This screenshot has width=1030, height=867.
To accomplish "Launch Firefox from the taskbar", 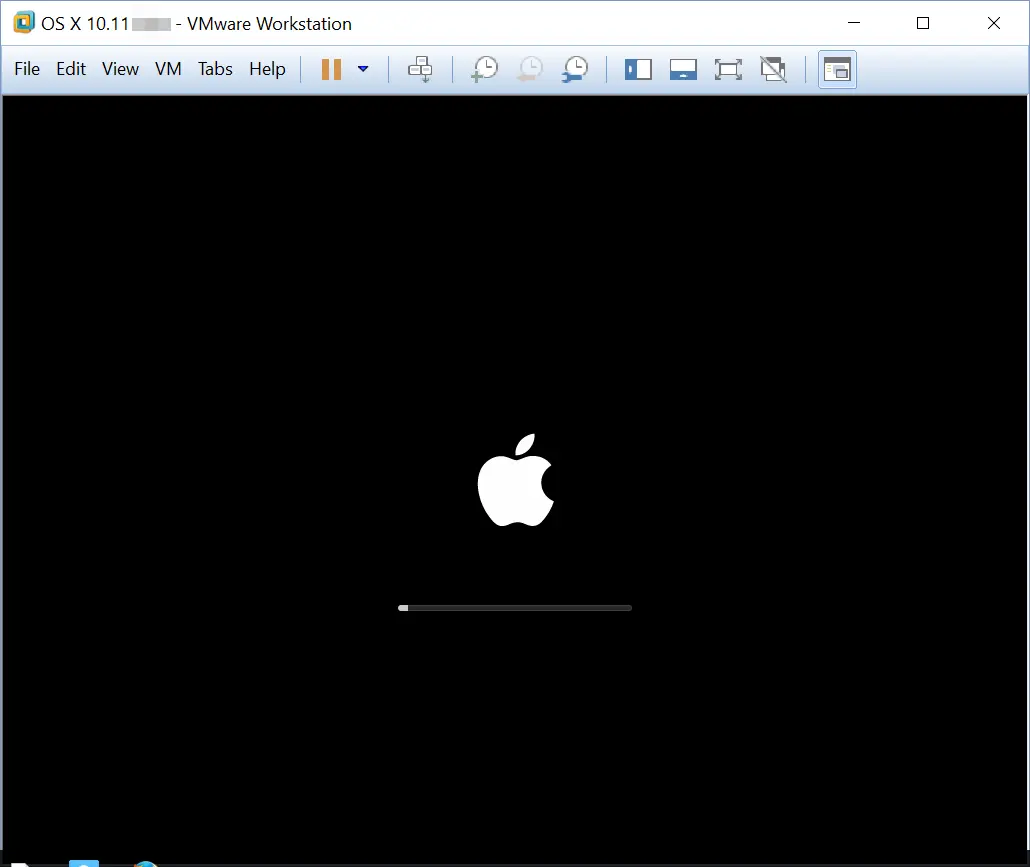I will pos(145,862).
